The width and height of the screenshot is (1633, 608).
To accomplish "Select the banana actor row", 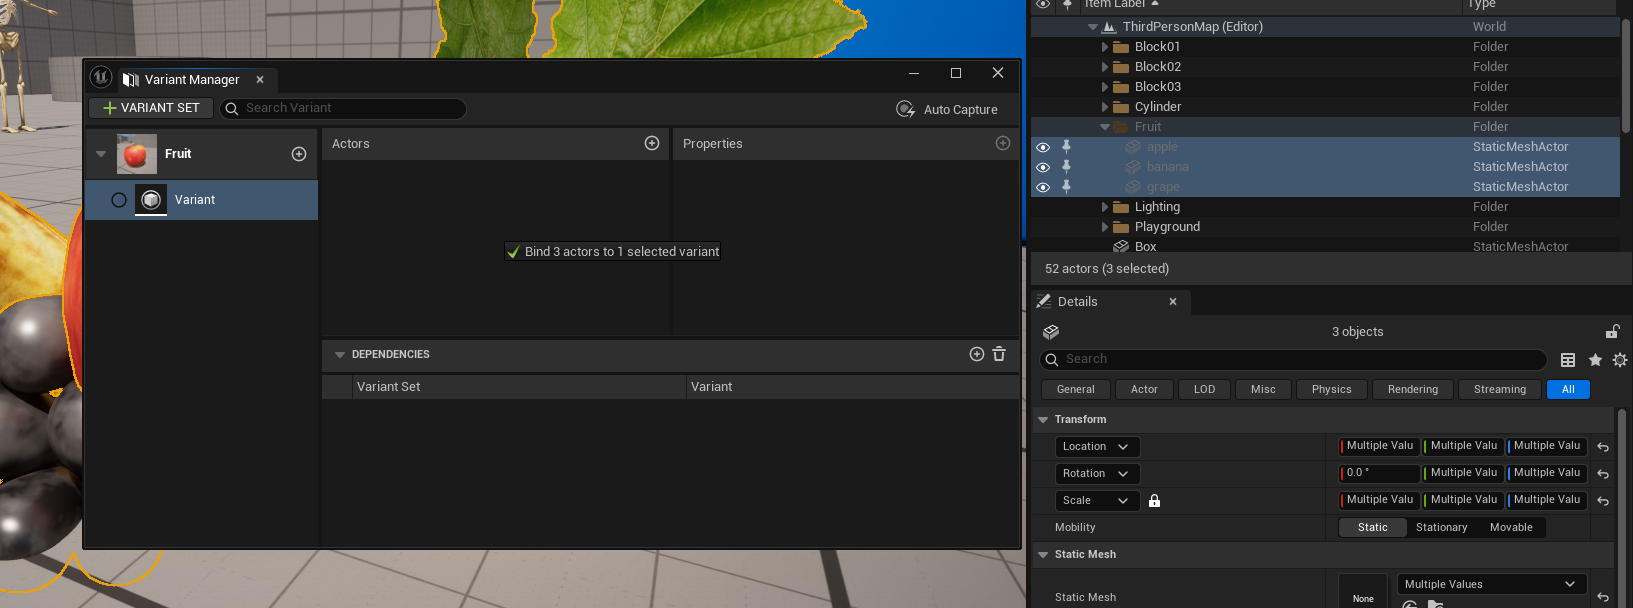I will tap(1325, 167).
